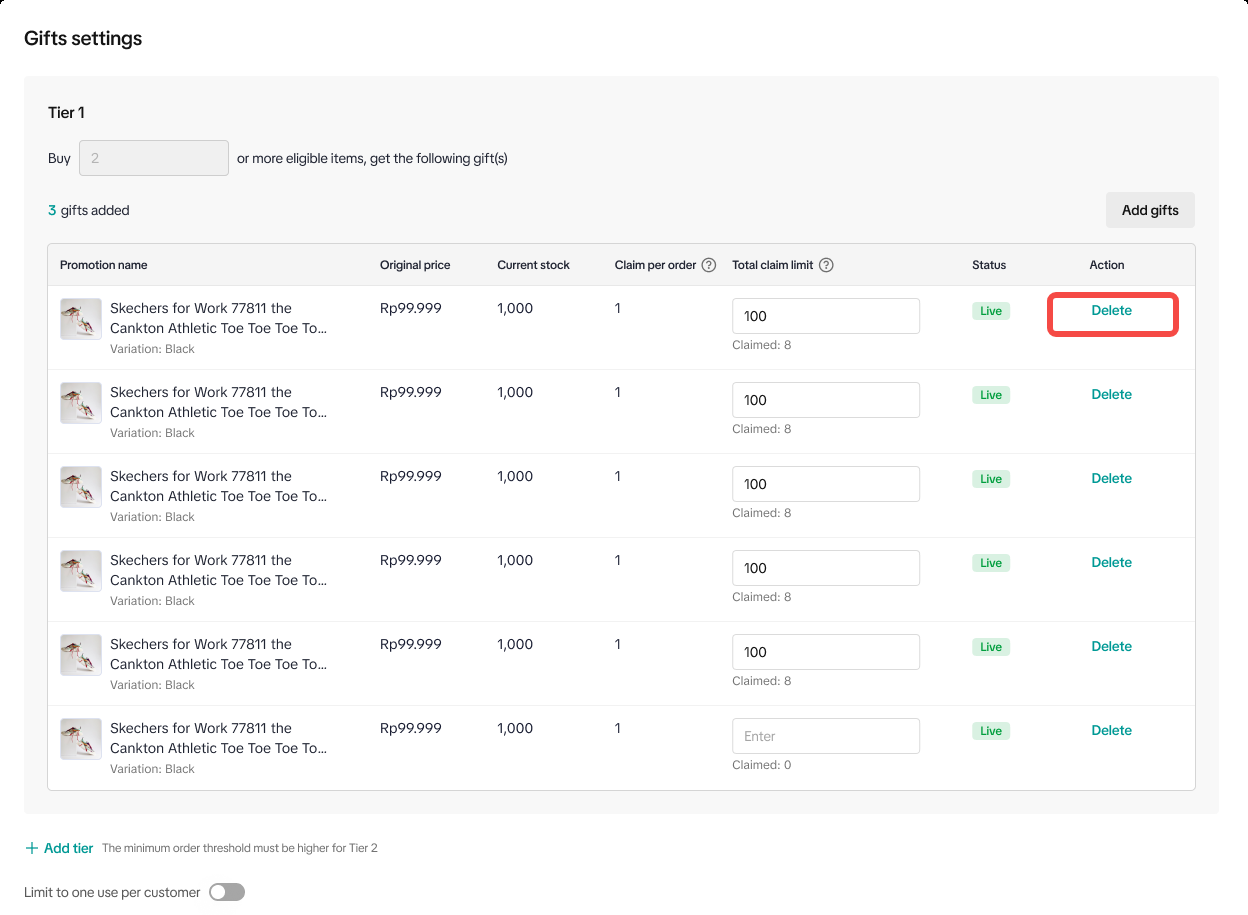Delete the third row's gift

(1111, 479)
